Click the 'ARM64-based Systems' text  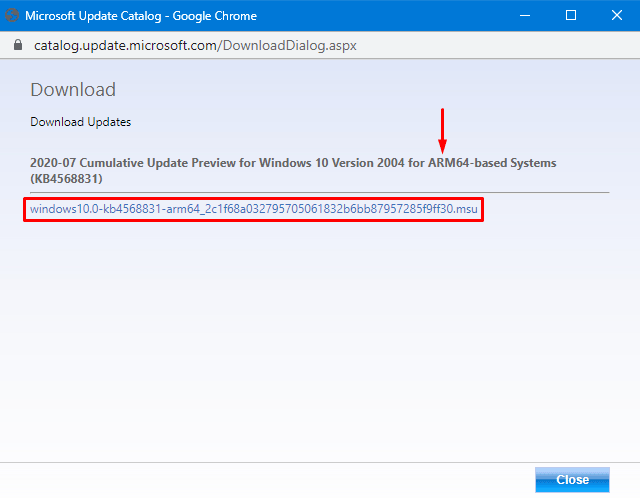pyautogui.click(x=492, y=162)
